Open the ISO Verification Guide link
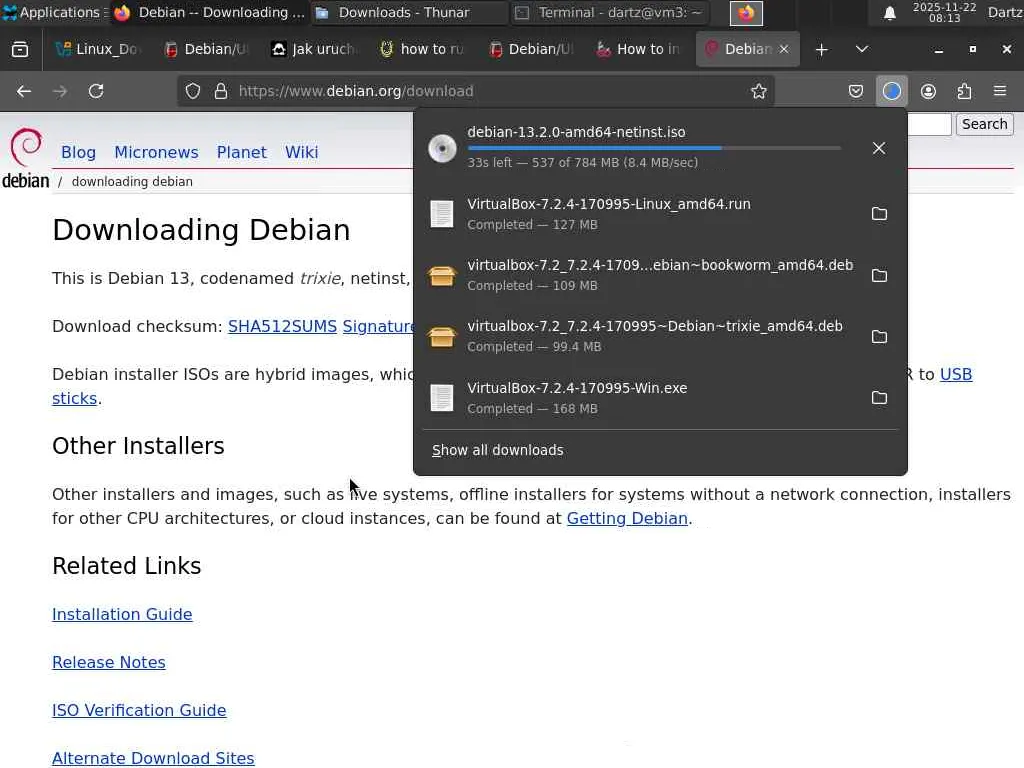The width and height of the screenshot is (1024, 768). pyautogui.click(x=139, y=711)
